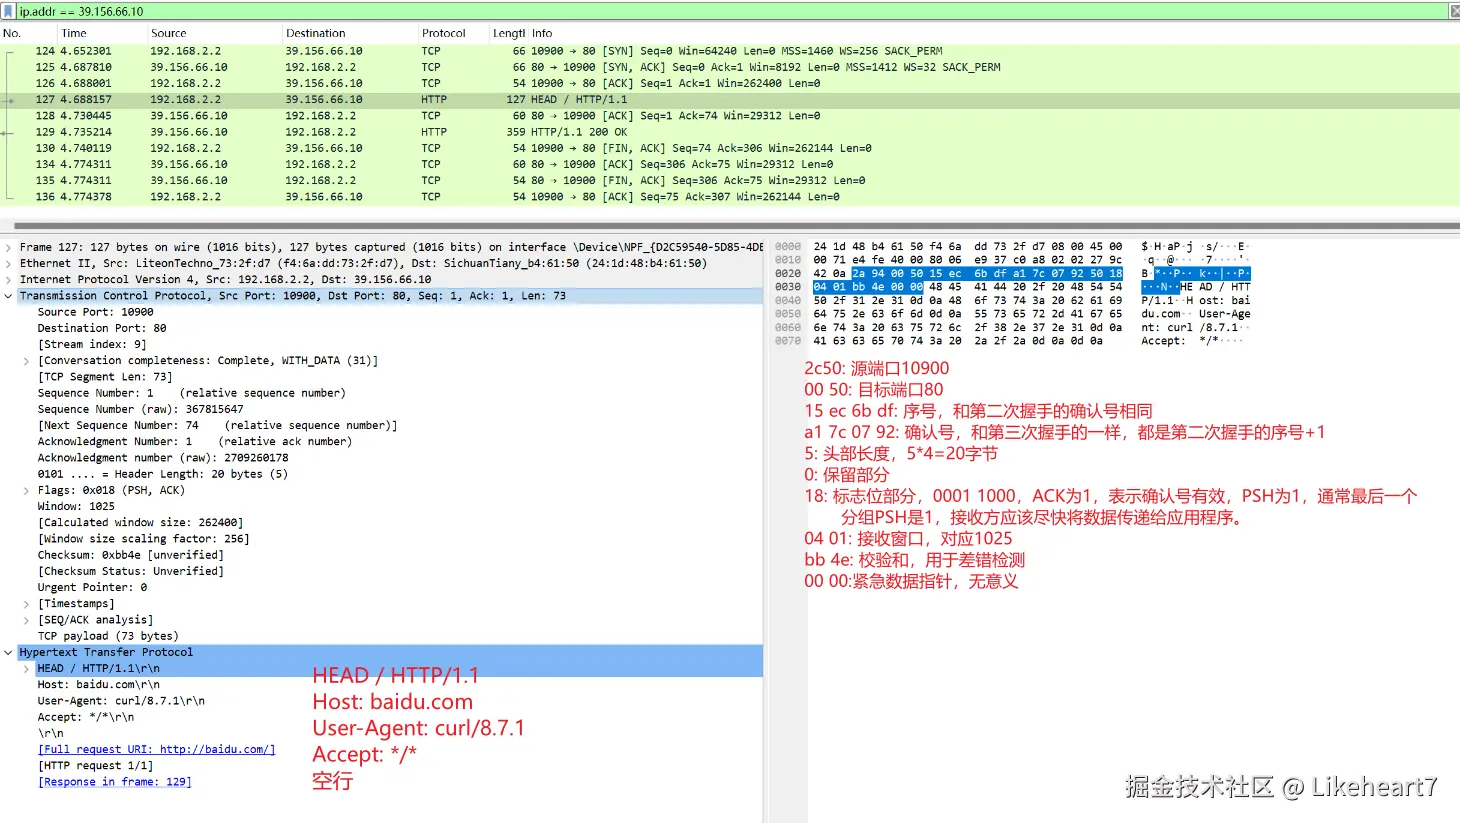Sort packets by the Info column header
The image size is (1460, 823).
click(x=542, y=33)
